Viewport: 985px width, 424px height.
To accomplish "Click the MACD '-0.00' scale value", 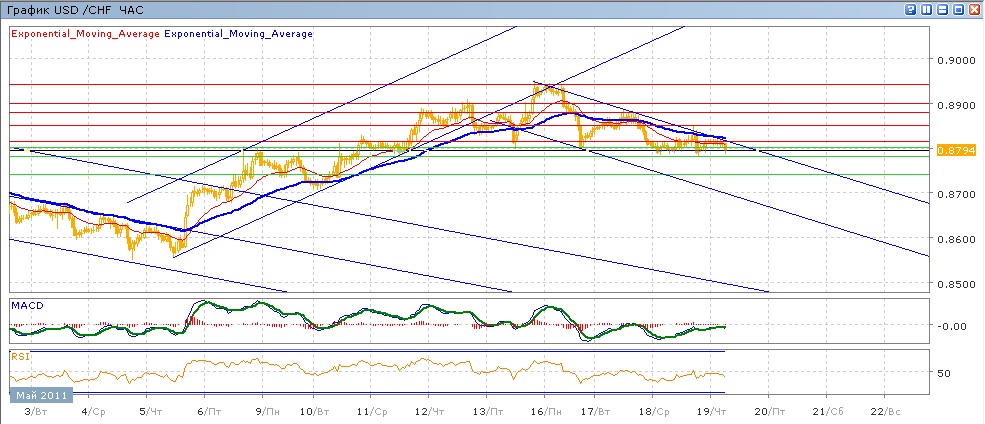I will 951,326.
